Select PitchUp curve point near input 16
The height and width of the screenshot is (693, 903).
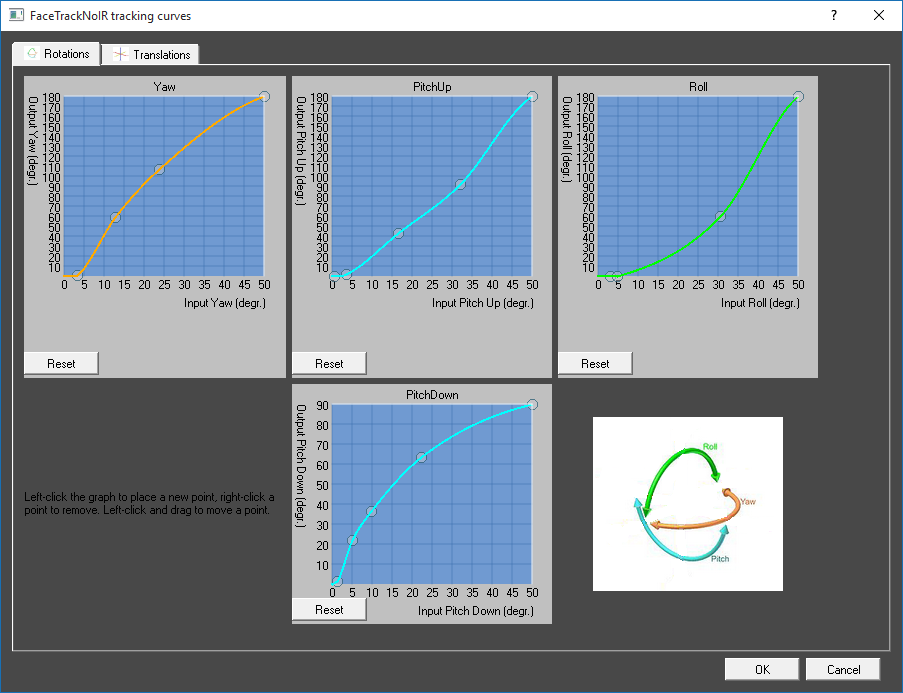click(399, 233)
